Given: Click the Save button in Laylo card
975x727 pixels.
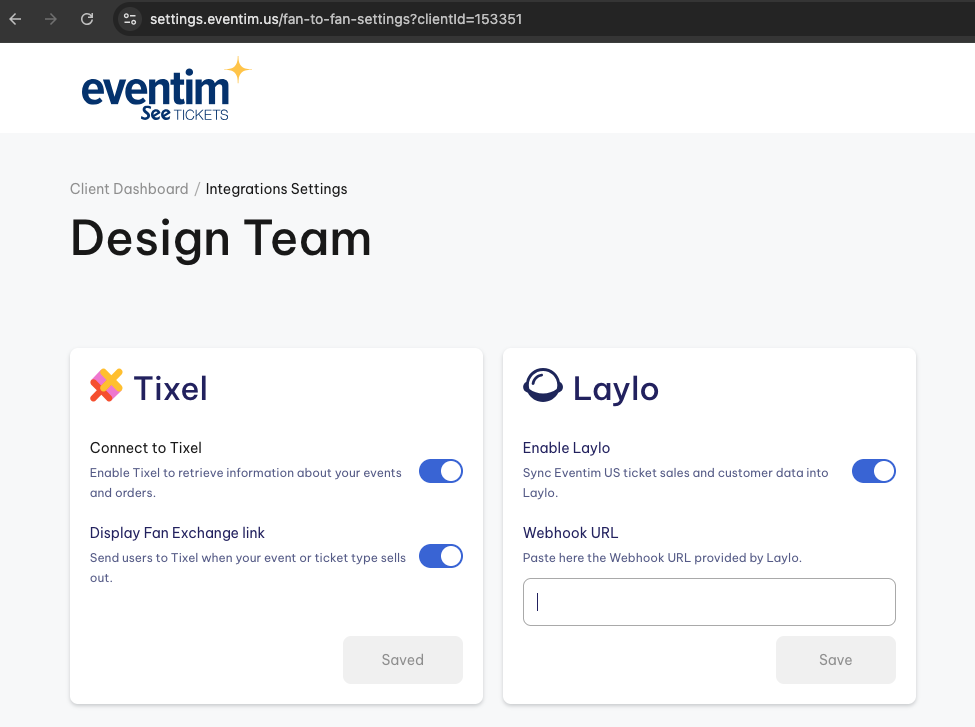Looking at the screenshot, I should click(836, 660).
